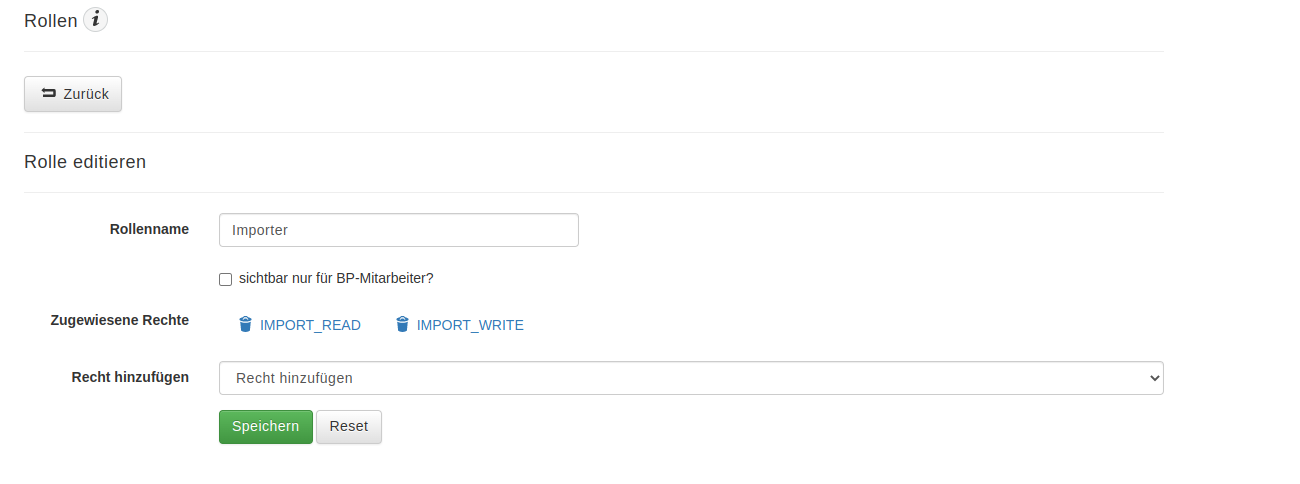The image size is (1300, 484).
Task: Click the word Importer inside the name field
Action: tap(260, 230)
